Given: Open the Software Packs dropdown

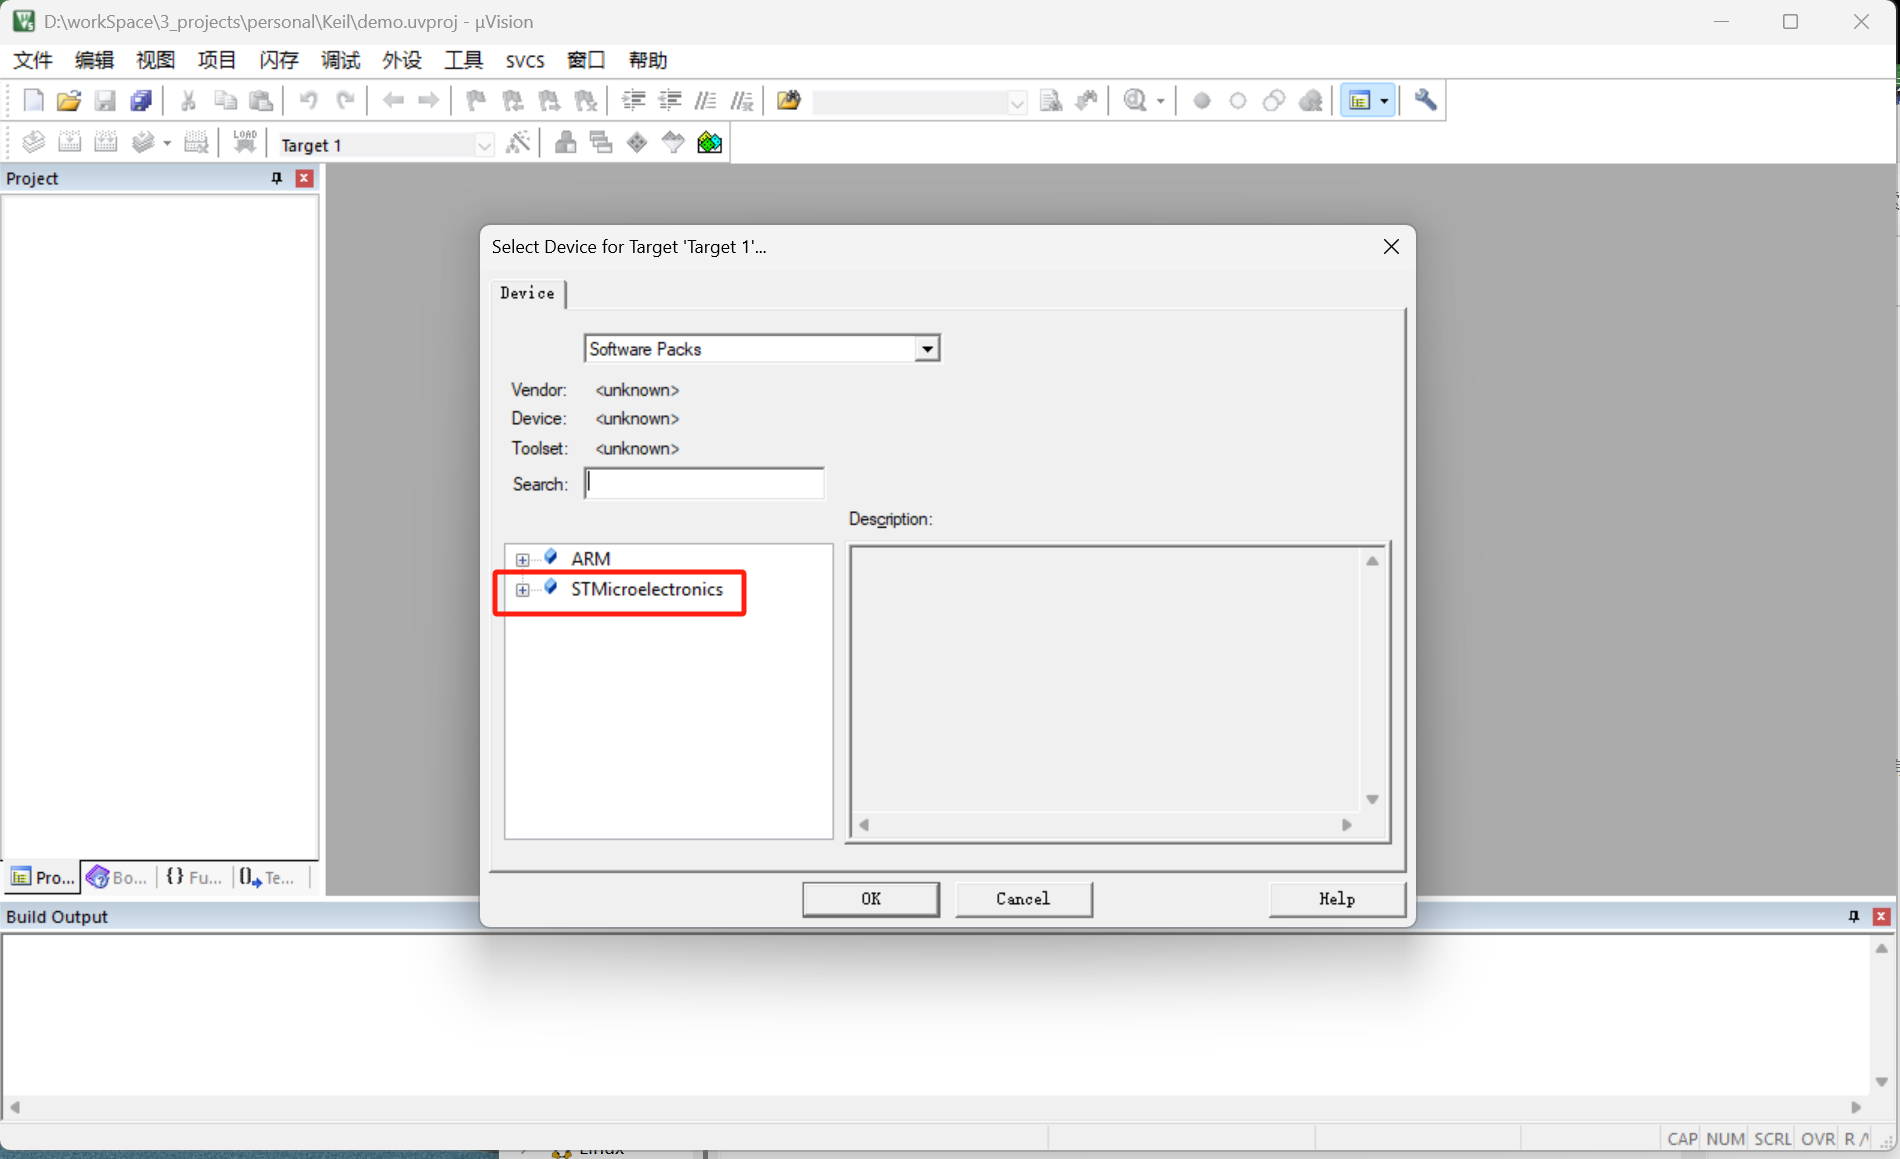Looking at the screenshot, I should 927,349.
